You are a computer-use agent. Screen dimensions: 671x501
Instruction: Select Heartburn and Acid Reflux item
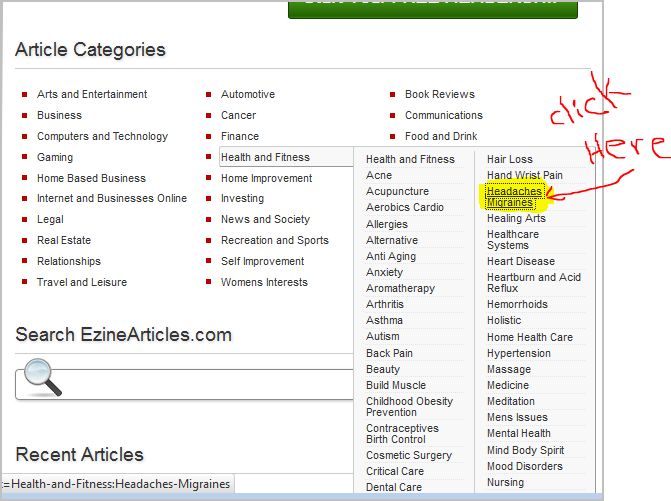coord(533,282)
